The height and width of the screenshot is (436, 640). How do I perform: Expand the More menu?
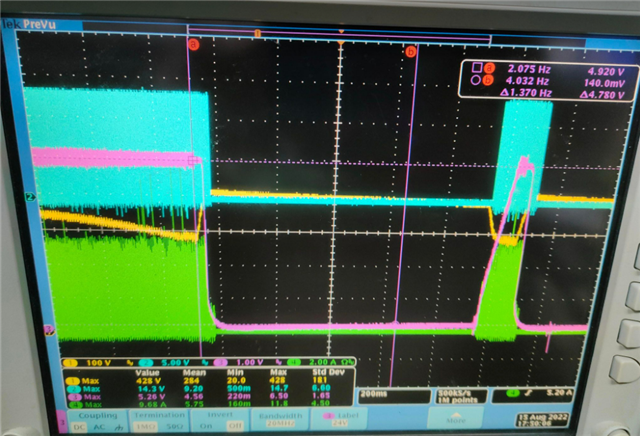(x=456, y=416)
